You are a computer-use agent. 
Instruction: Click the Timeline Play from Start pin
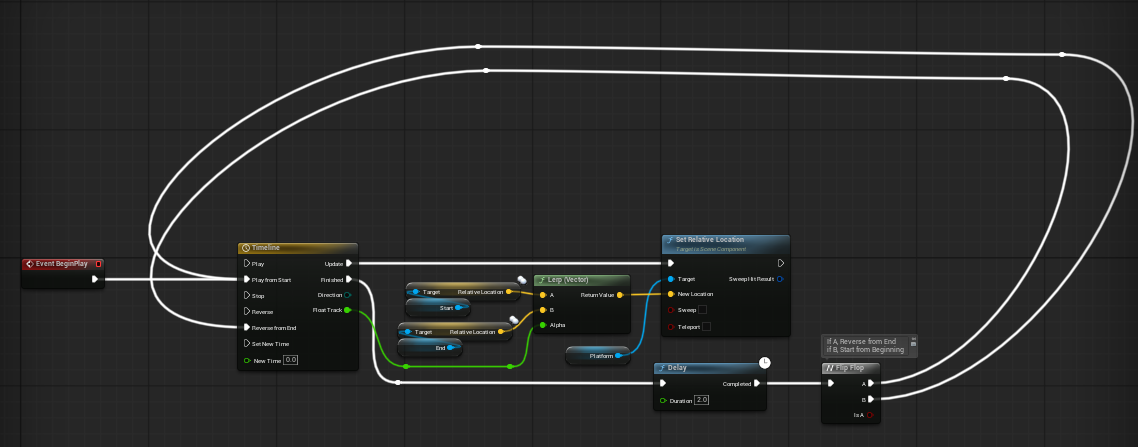pos(247,279)
